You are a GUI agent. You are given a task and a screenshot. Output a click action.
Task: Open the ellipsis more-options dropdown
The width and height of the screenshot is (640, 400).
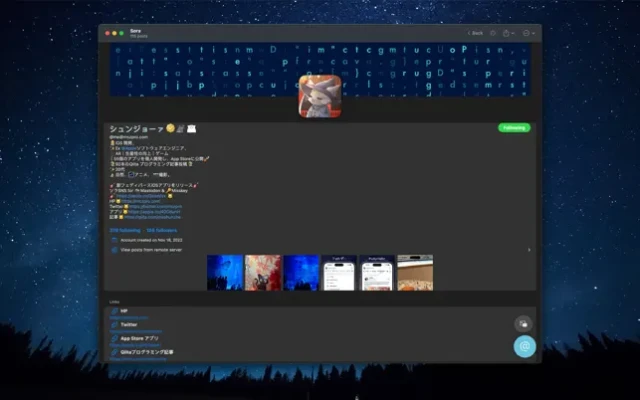click(529, 33)
